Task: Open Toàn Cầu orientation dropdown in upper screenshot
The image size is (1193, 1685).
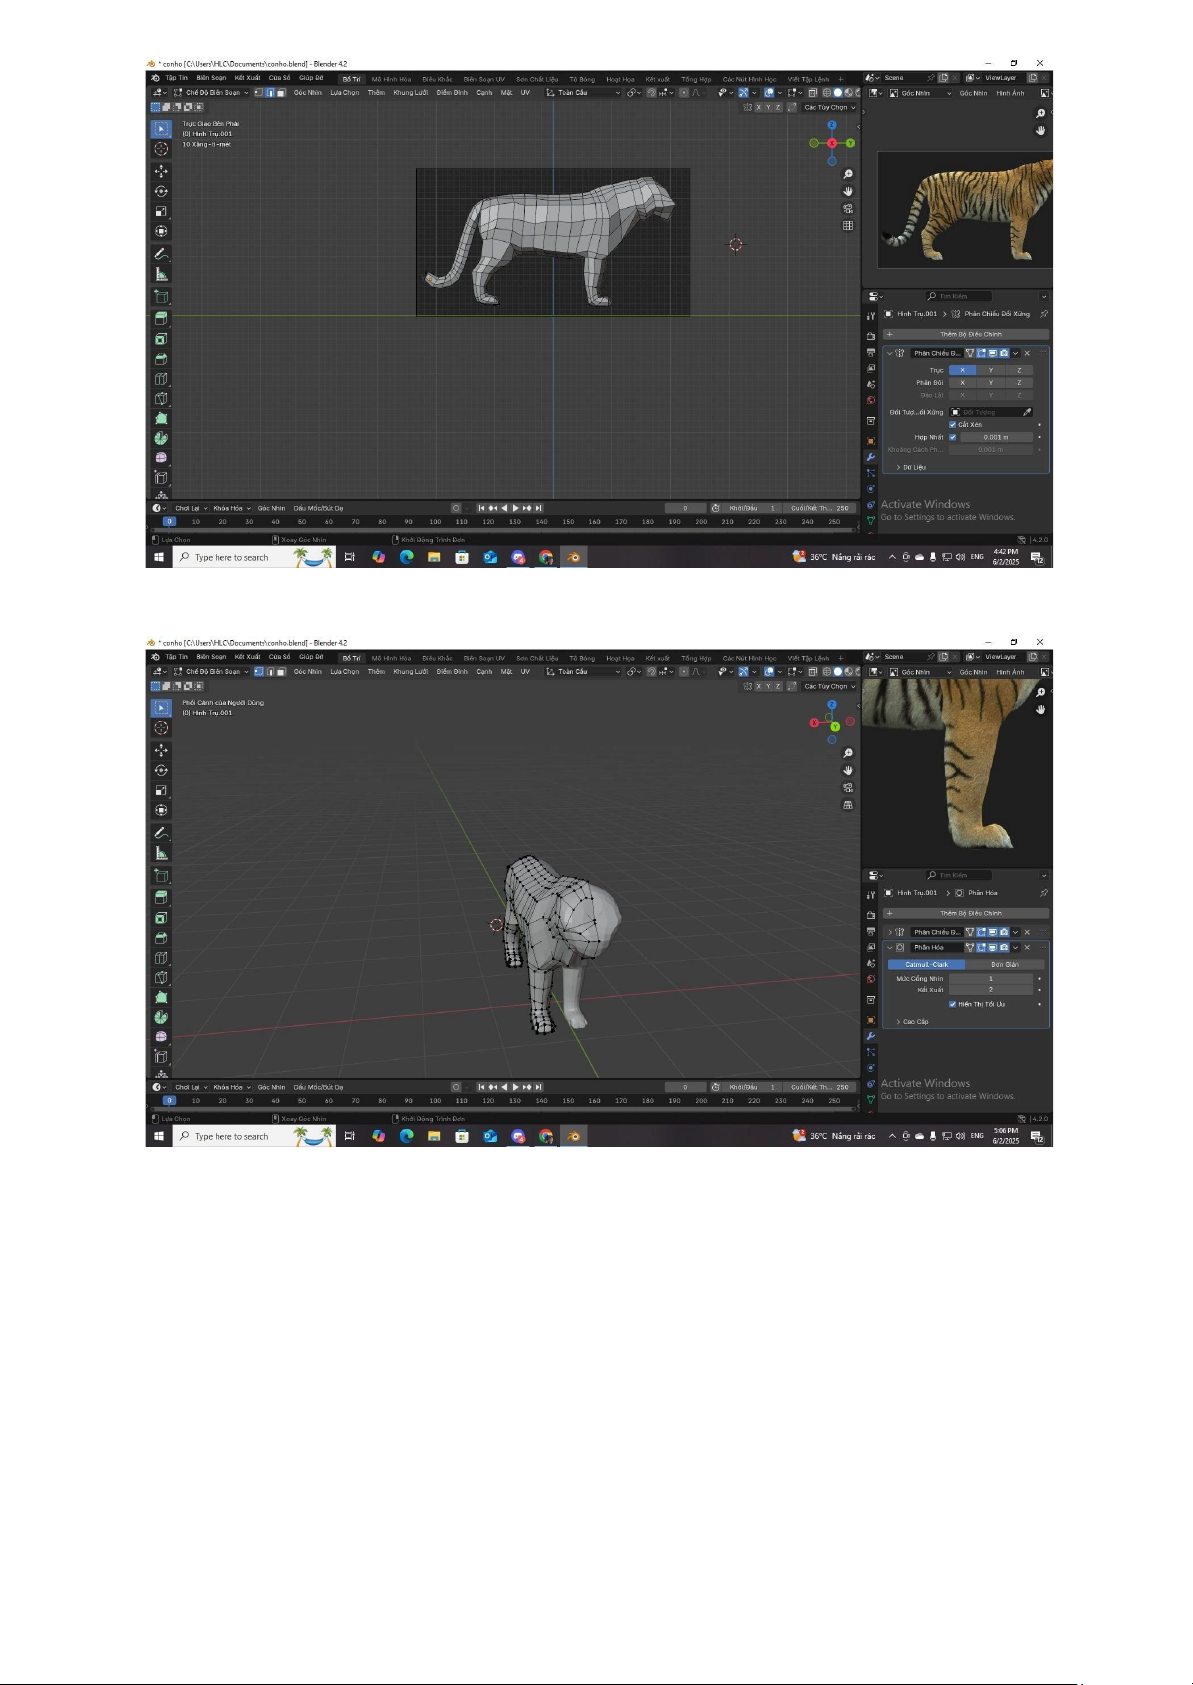Action: tap(583, 93)
